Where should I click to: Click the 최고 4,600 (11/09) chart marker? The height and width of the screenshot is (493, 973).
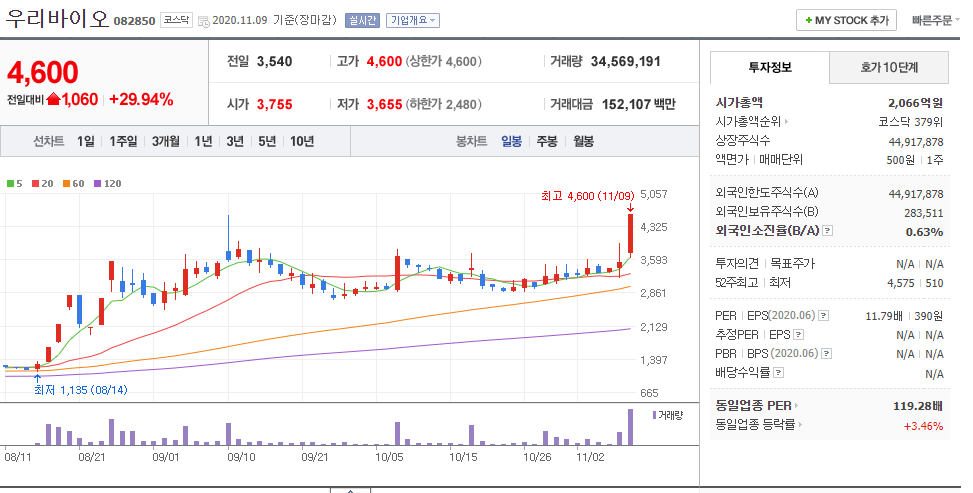tap(588, 196)
